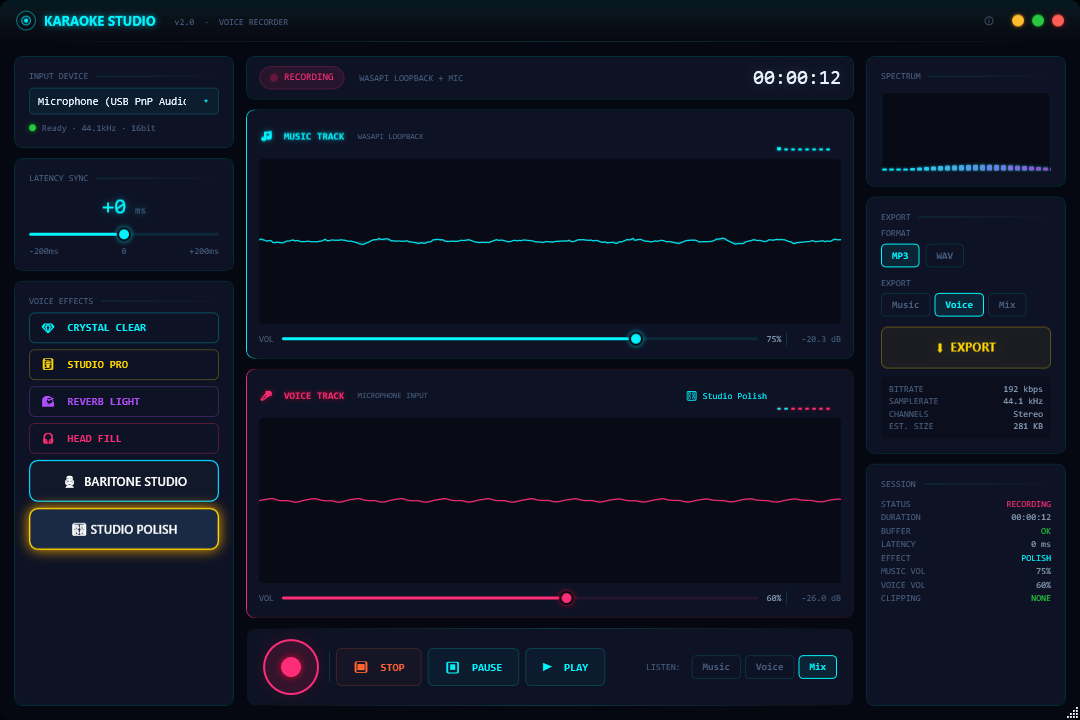Click the Music Track waveform display
The width and height of the screenshot is (1080, 720).
pyautogui.click(x=550, y=241)
